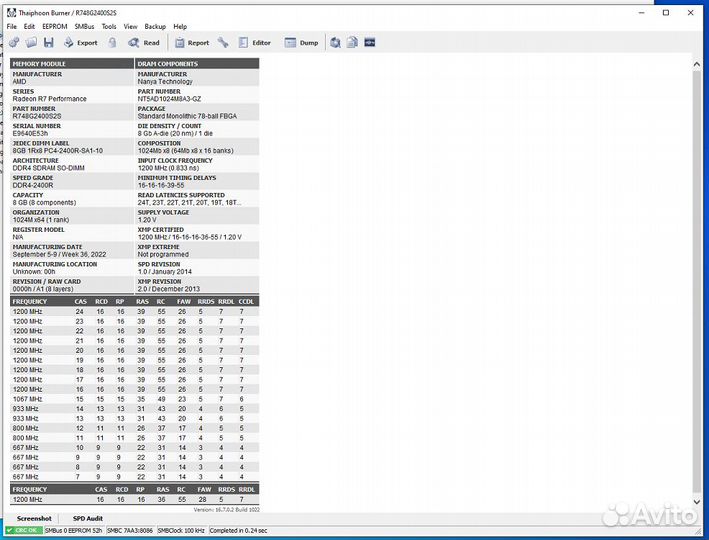Open the EEPROM menu
The width and height of the screenshot is (709, 540).
tap(54, 26)
